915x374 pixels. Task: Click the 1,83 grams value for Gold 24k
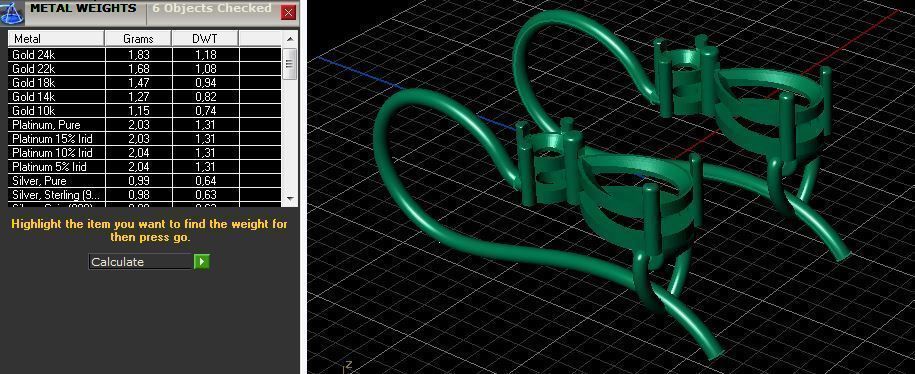[x=139, y=54]
